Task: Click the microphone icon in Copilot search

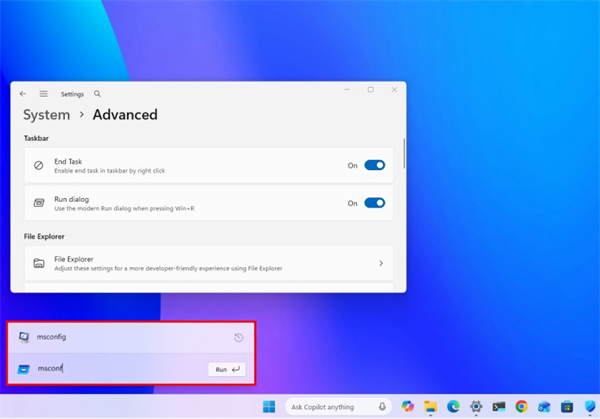Action: pos(382,407)
